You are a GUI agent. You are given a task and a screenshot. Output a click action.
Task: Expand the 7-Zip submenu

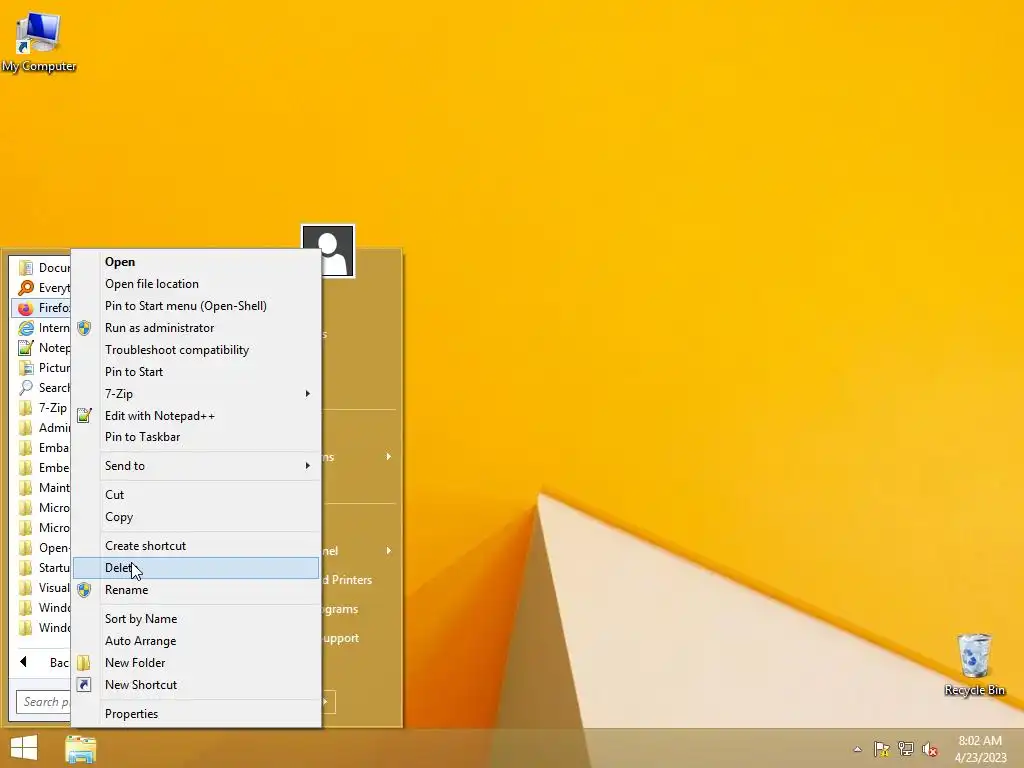click(196, 394)
